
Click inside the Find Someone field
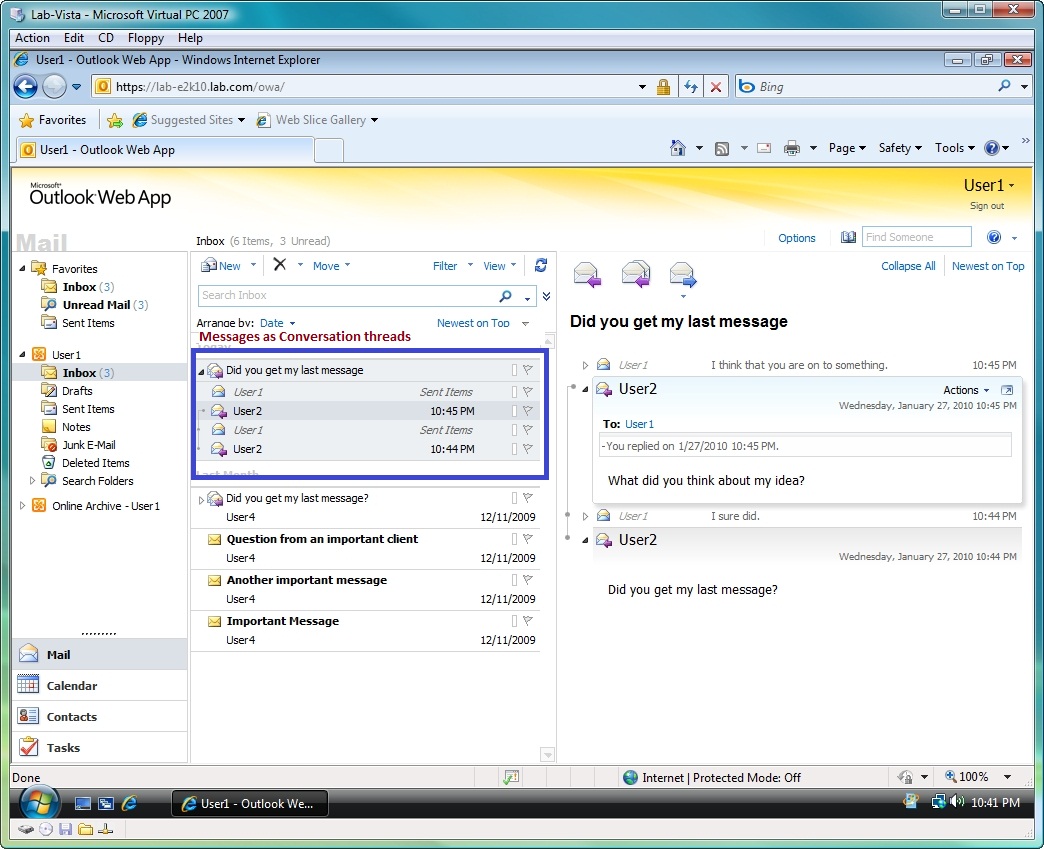(x=915, y=238)
